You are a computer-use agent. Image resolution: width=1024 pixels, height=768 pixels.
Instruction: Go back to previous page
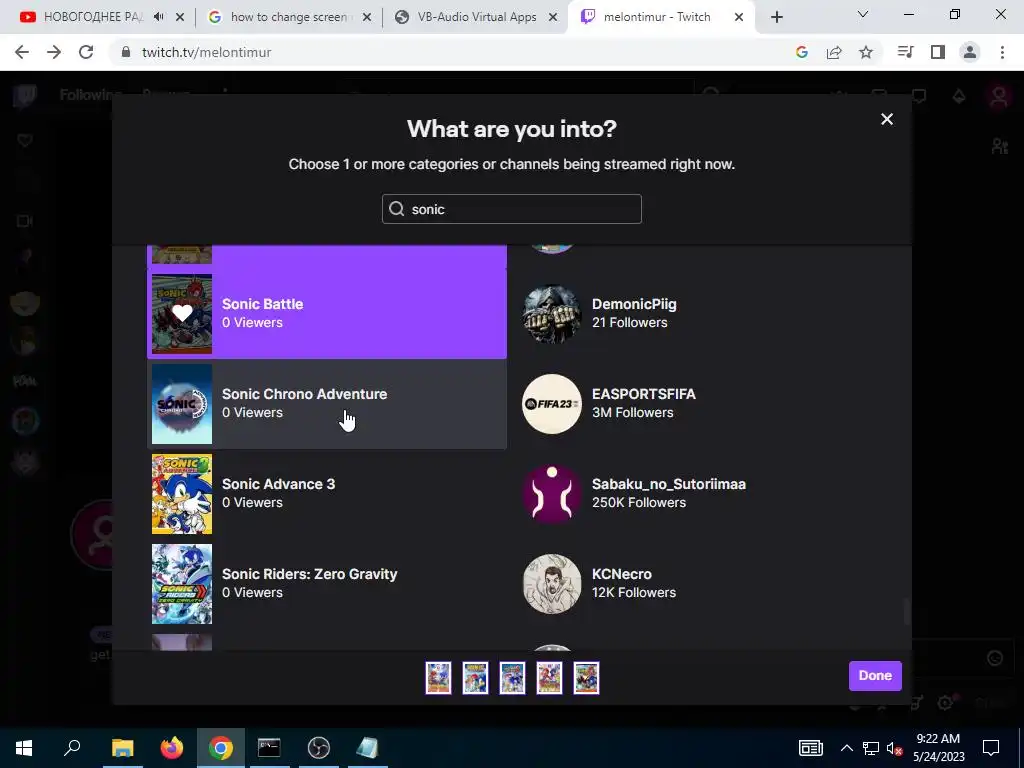(22, 52)
